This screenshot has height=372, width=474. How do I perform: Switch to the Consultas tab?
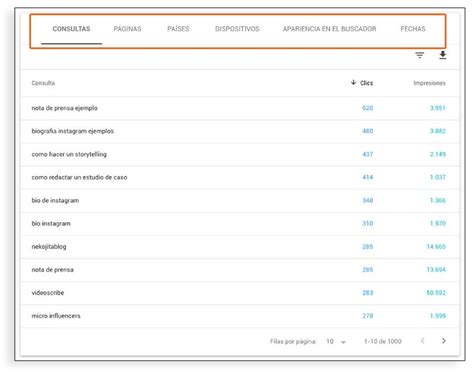71,29
